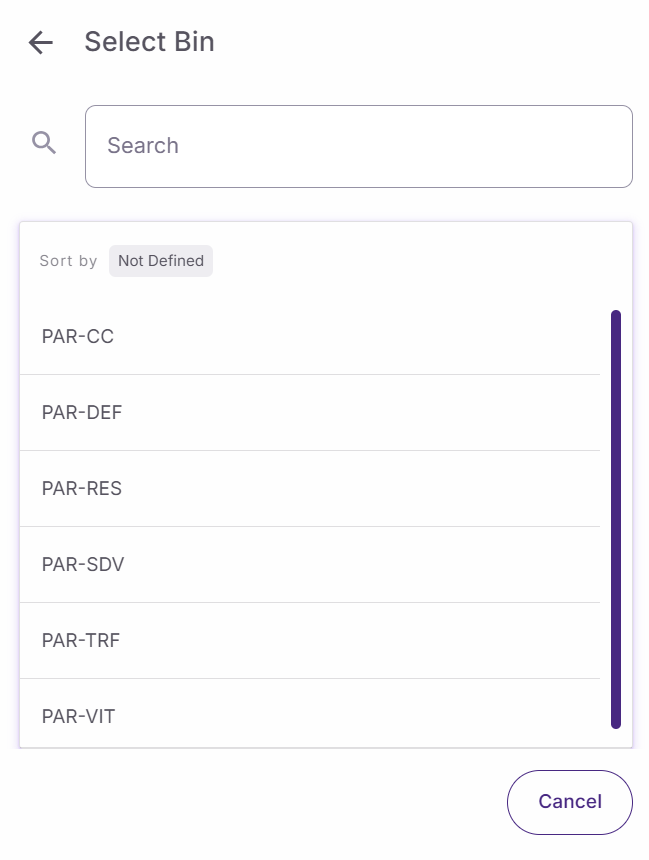Screen dimensions: 649x860
Task: Tap the left arrow beside Select Bin
Action: (40, 42)
